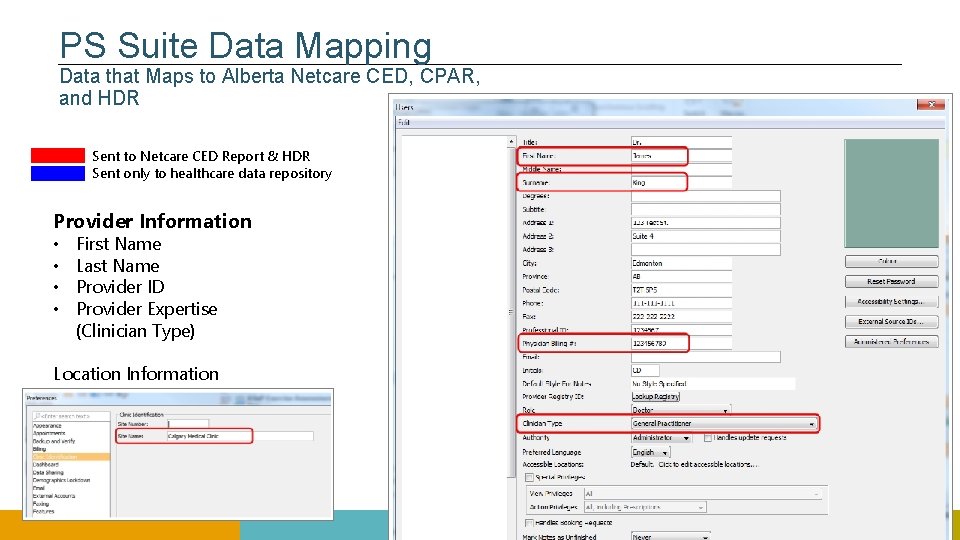Select highlighted Clinic Identification item

point(71,457)
